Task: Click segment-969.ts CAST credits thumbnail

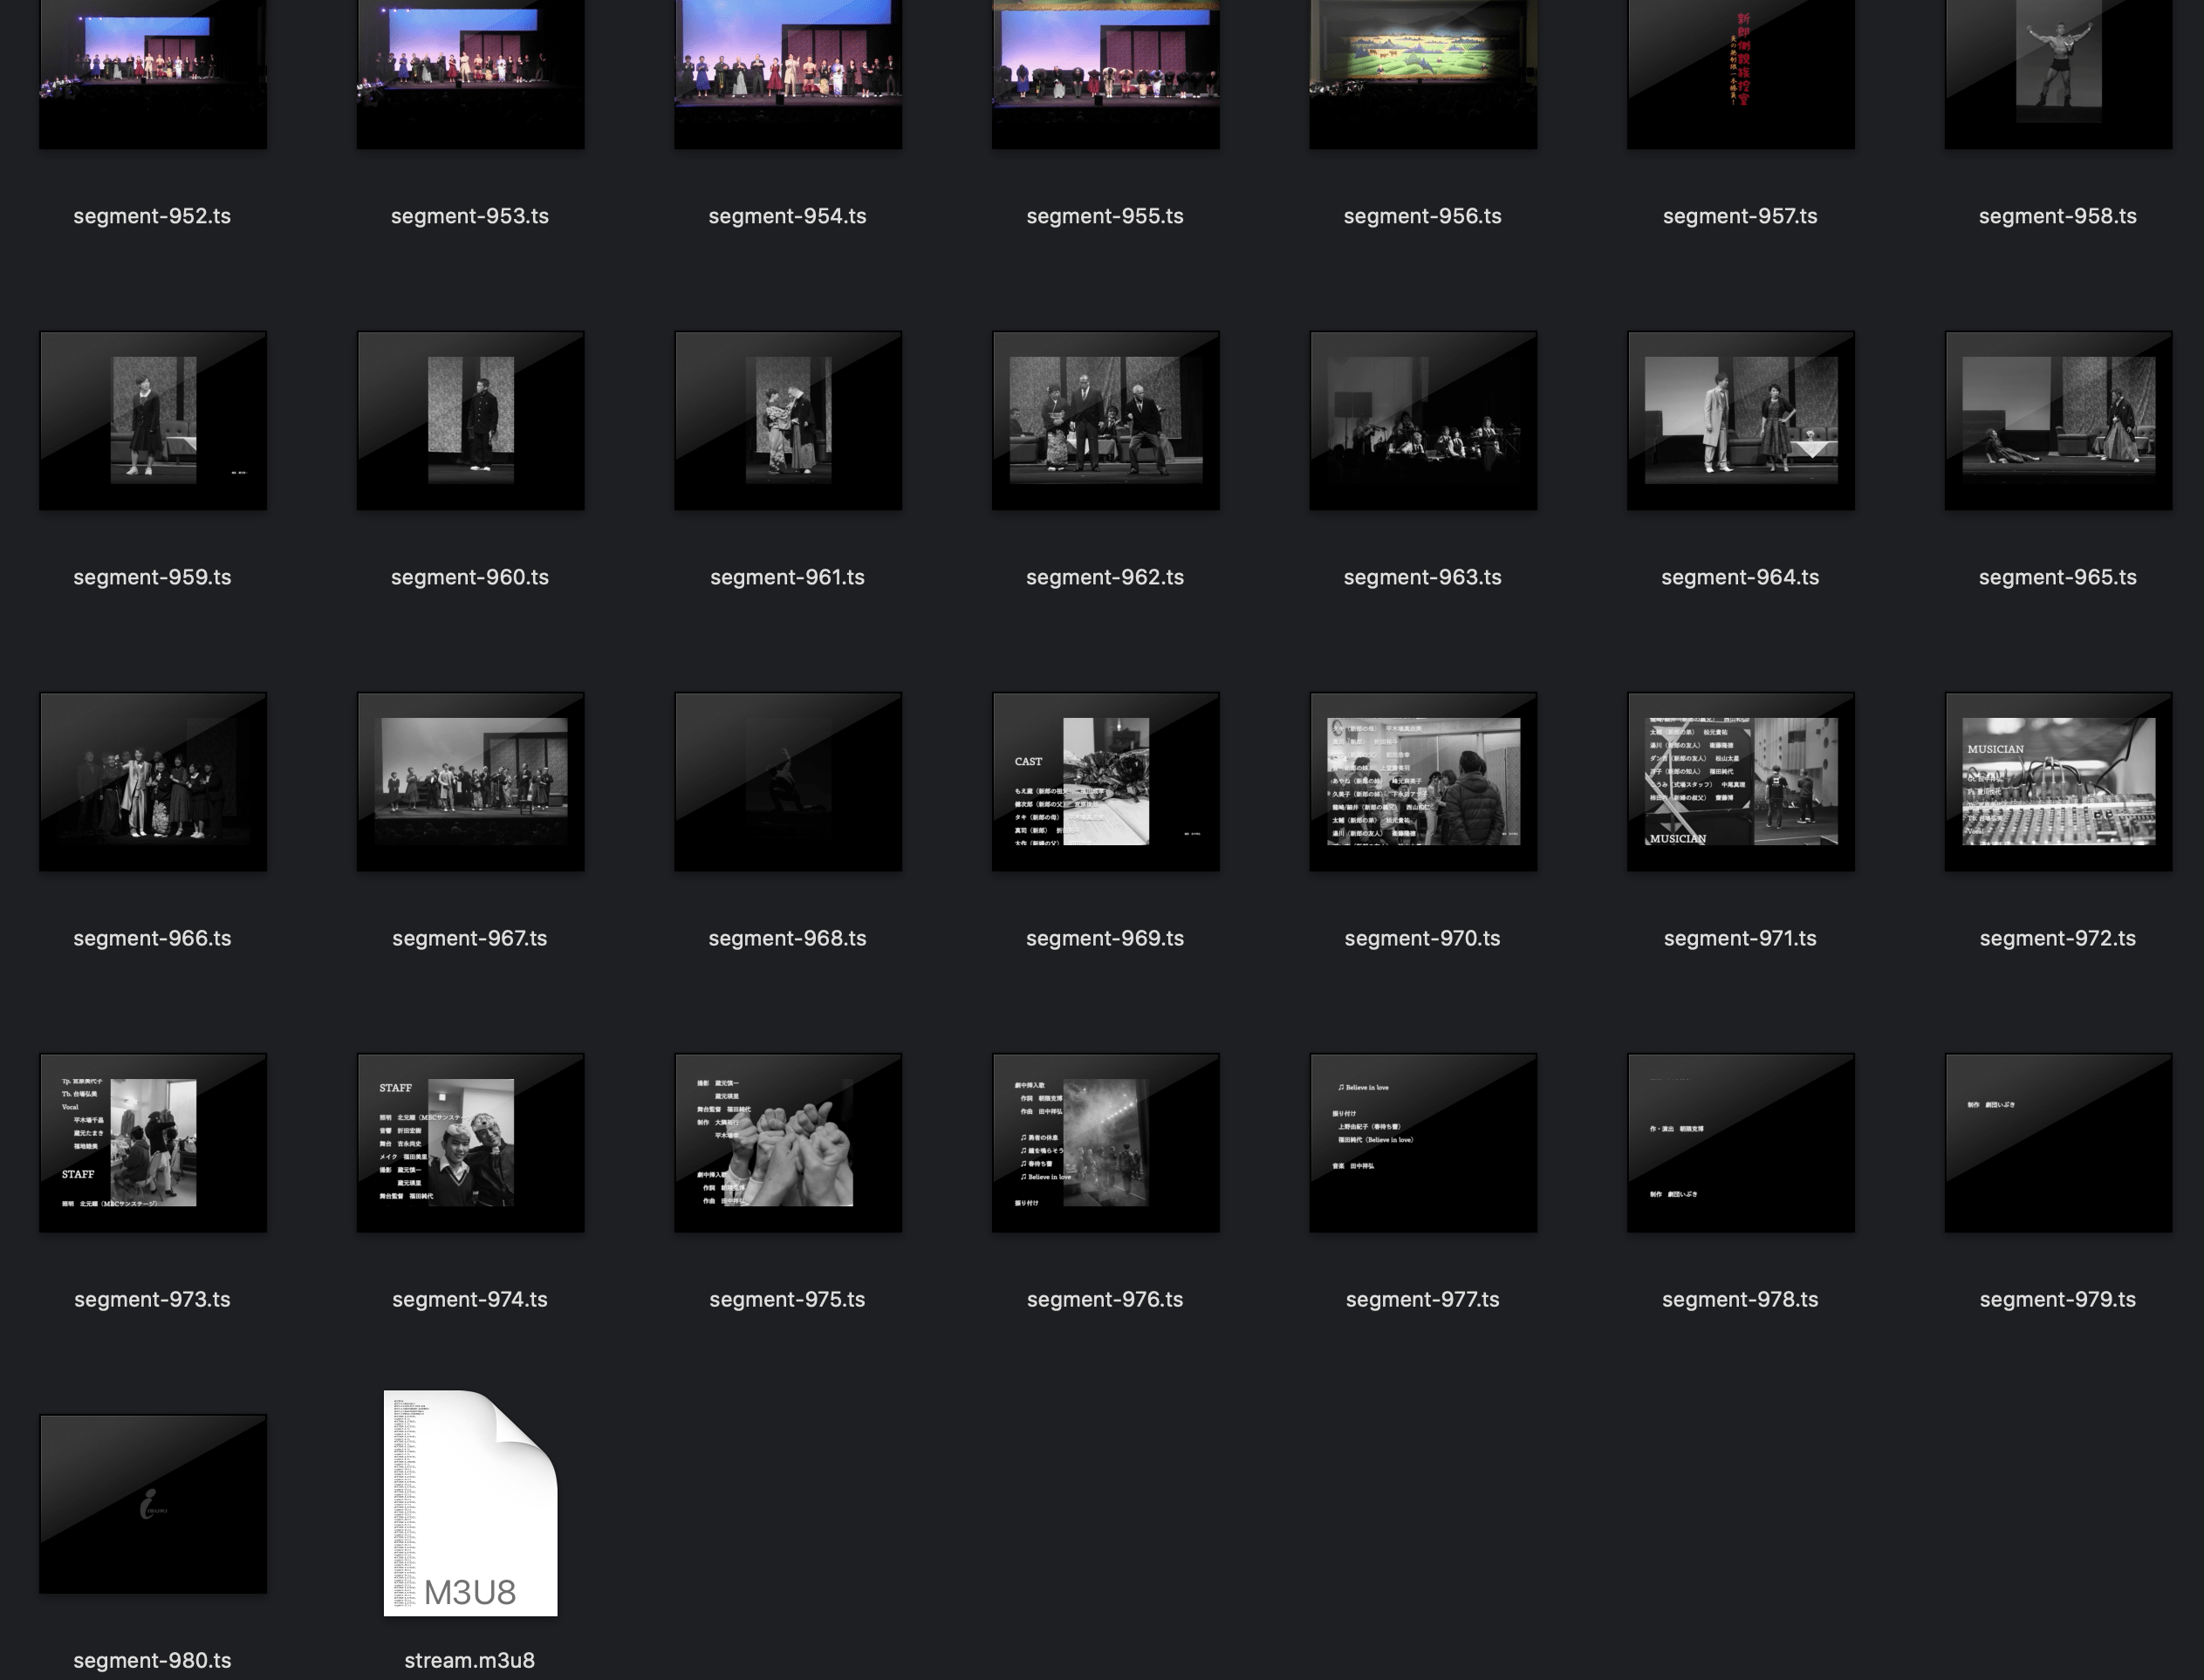Action: click(x=1105, y=781)
